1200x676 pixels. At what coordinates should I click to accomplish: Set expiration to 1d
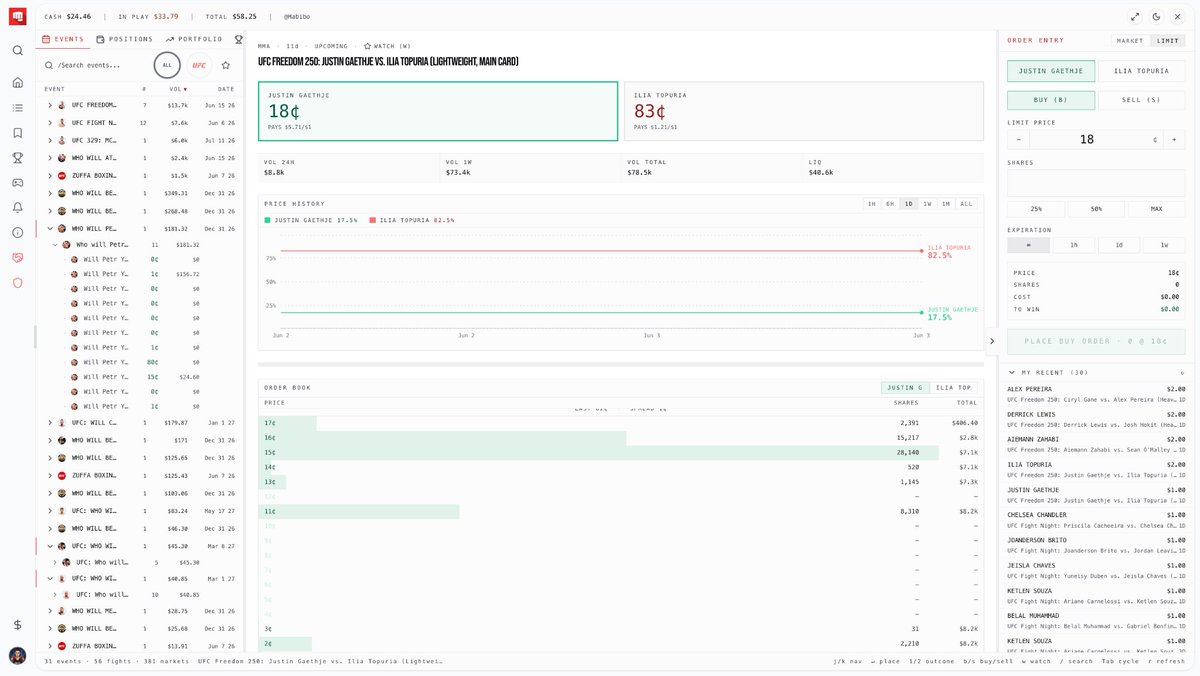tap(1119, 245)
